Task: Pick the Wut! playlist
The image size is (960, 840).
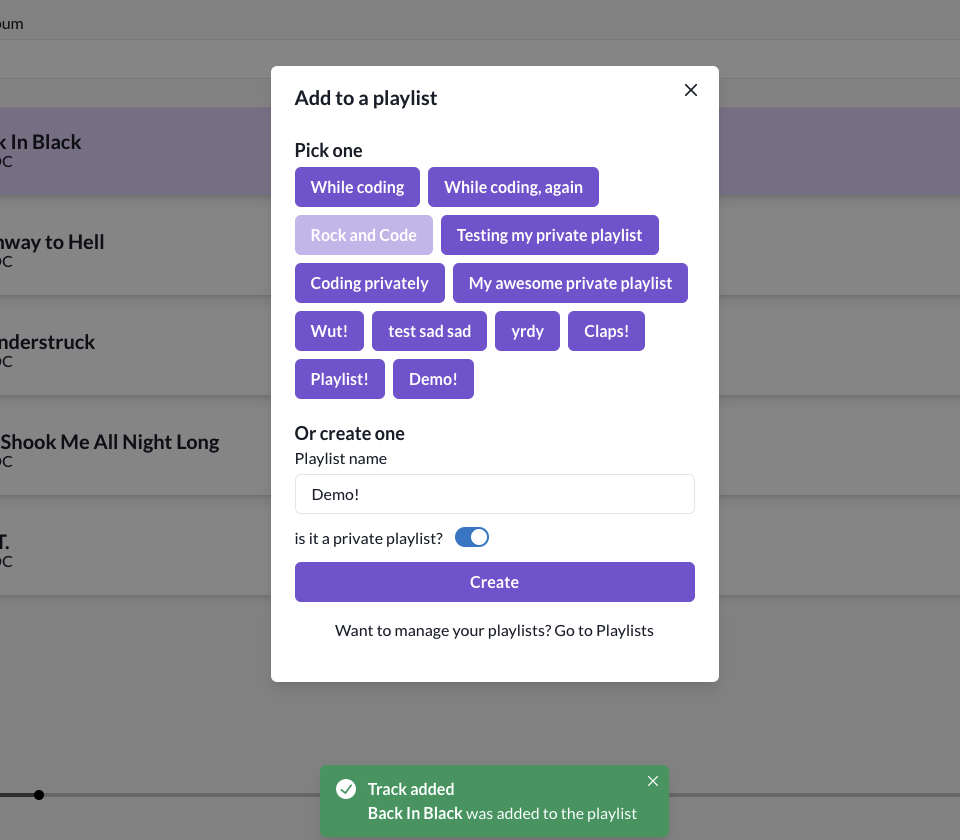Action: click(x=329, y=331)
